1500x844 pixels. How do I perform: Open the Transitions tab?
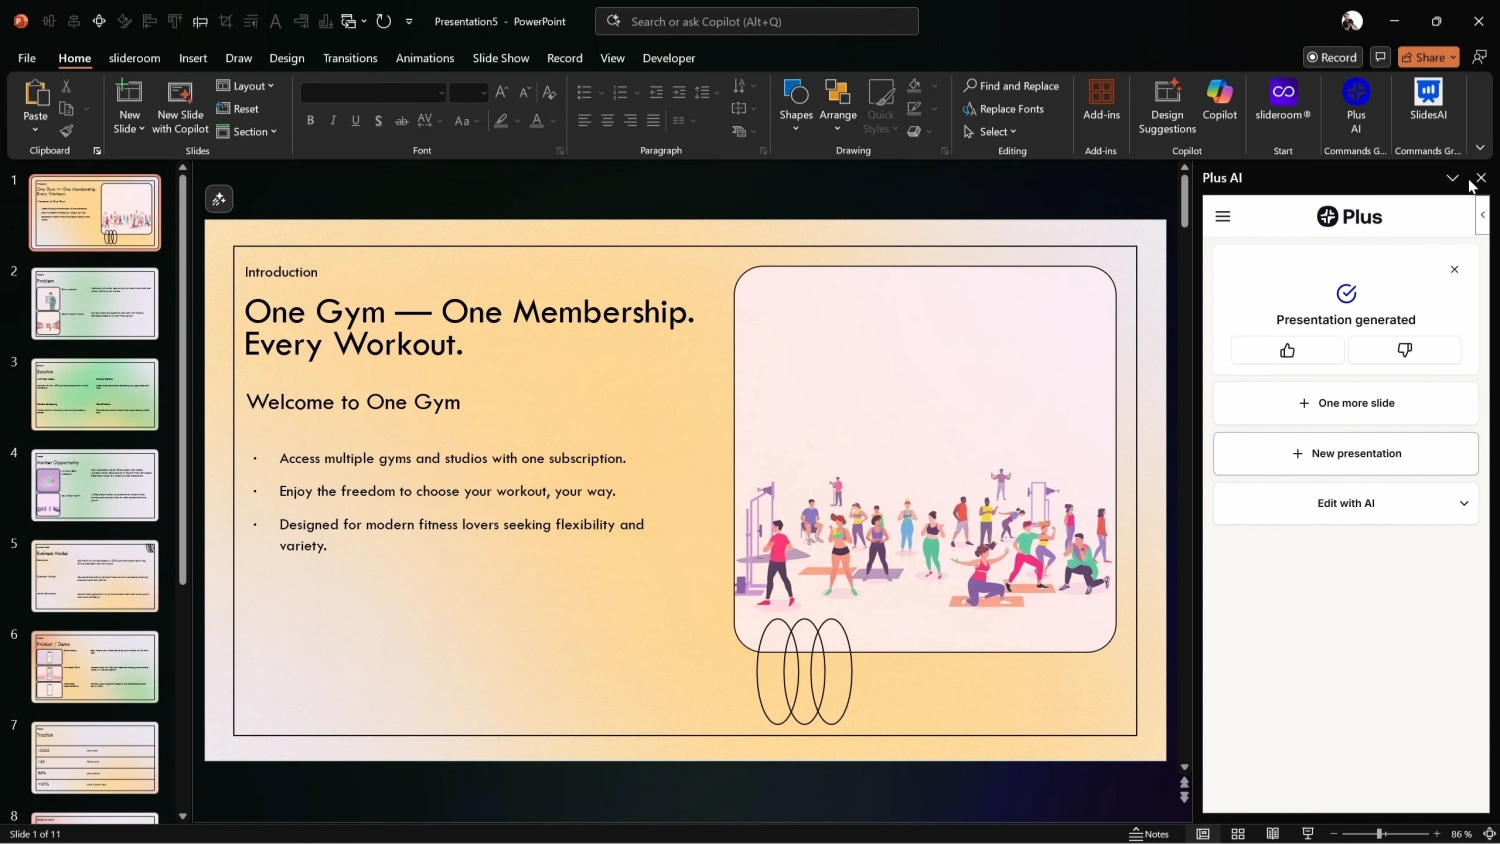pos(350,58)
